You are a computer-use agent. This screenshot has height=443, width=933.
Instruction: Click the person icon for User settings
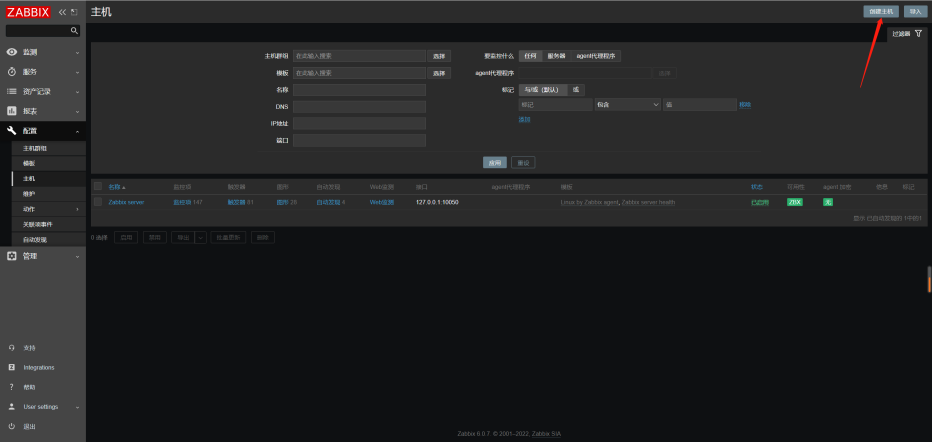(11, 407)
